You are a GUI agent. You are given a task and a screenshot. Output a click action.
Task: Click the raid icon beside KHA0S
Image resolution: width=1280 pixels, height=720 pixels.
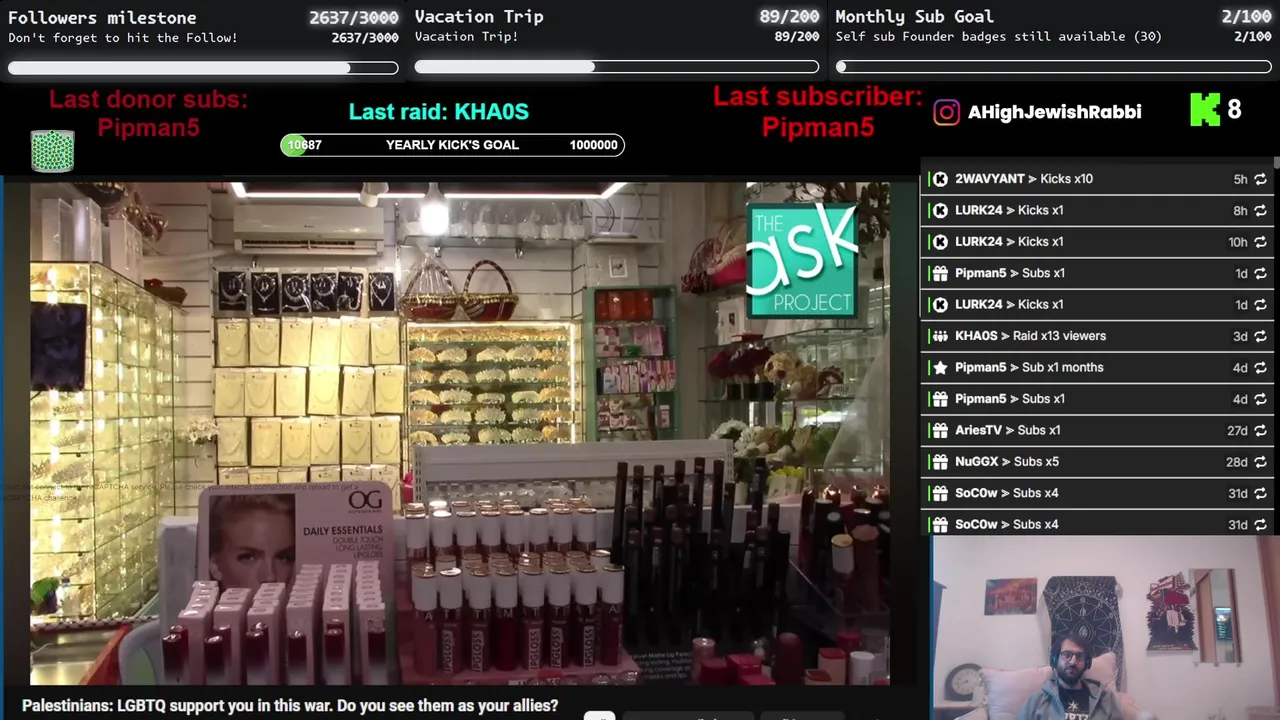coord(940,336)
